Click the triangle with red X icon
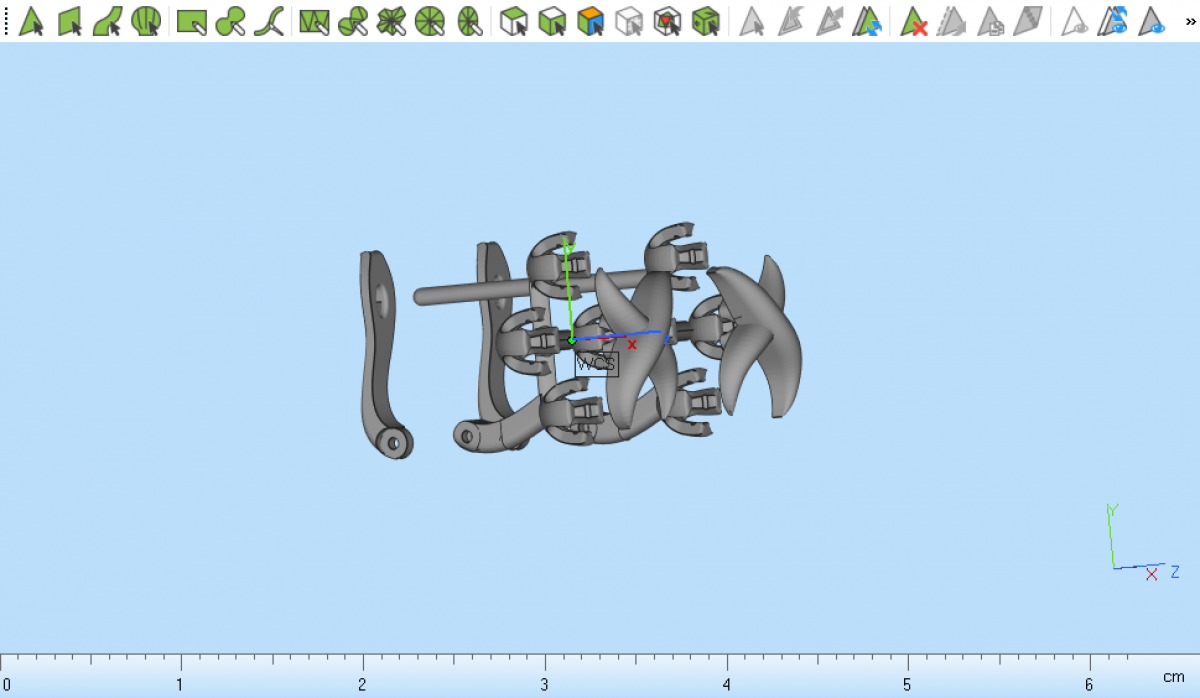Screen dimensions: 1200x698 coord(914,21)
